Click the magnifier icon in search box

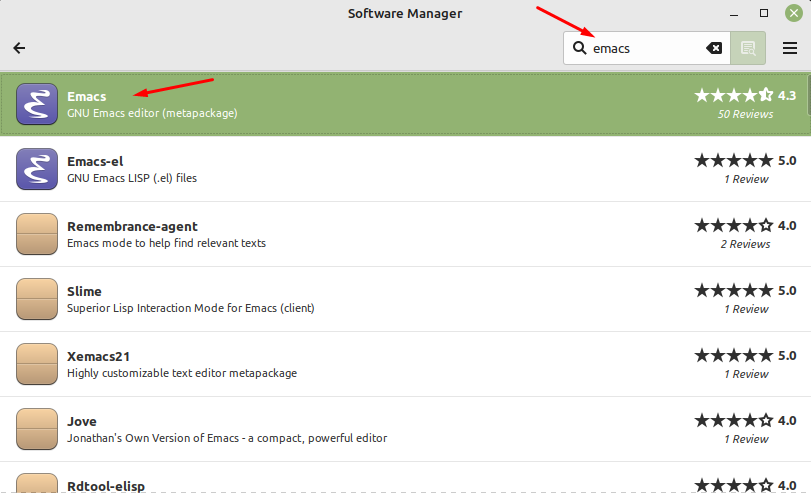[579, 48]
